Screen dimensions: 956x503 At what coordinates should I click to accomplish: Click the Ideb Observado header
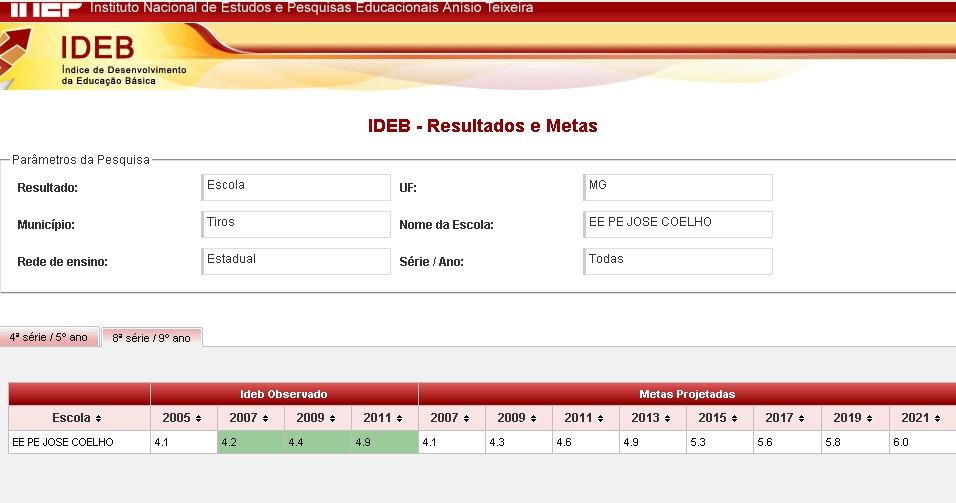(x=284, y=394)
